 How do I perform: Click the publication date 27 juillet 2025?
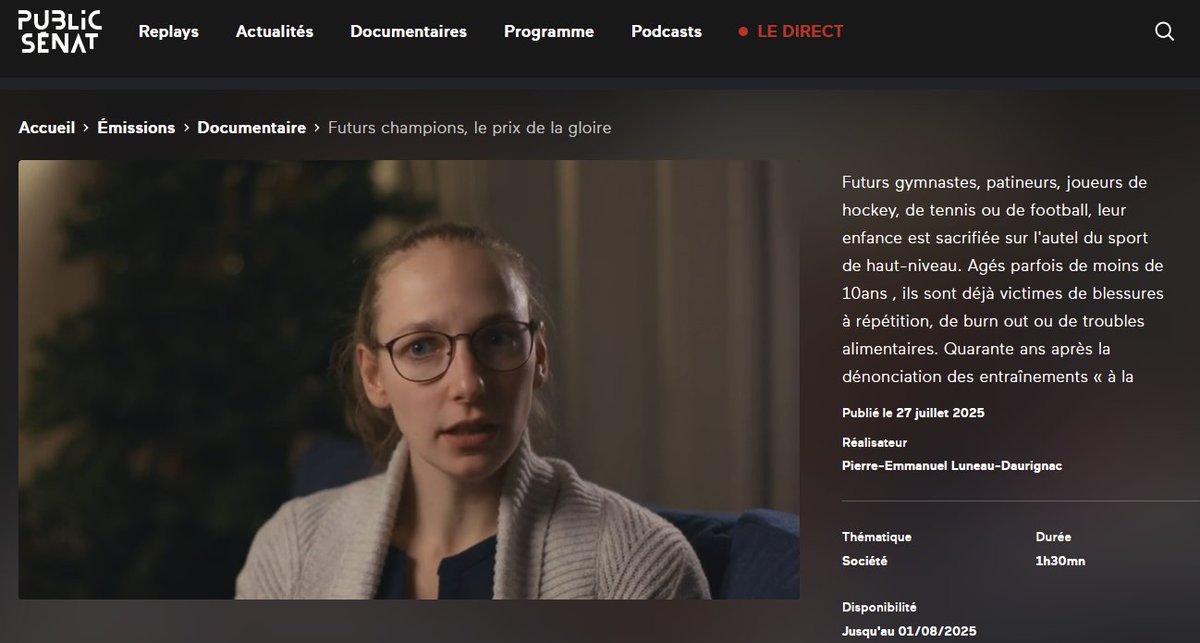pyautogui.click(x=912, y=412)
